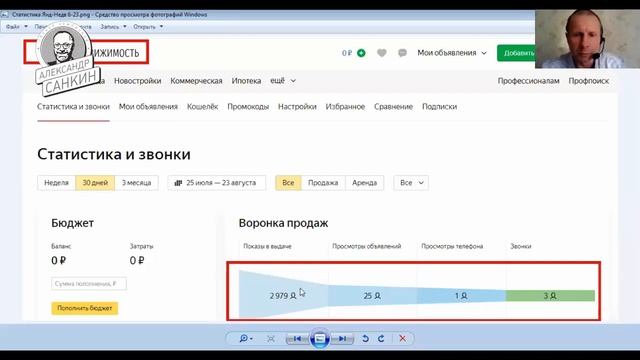Click the Просмотры телефона column label
The image size is (640, 360).
pos(452,246)
